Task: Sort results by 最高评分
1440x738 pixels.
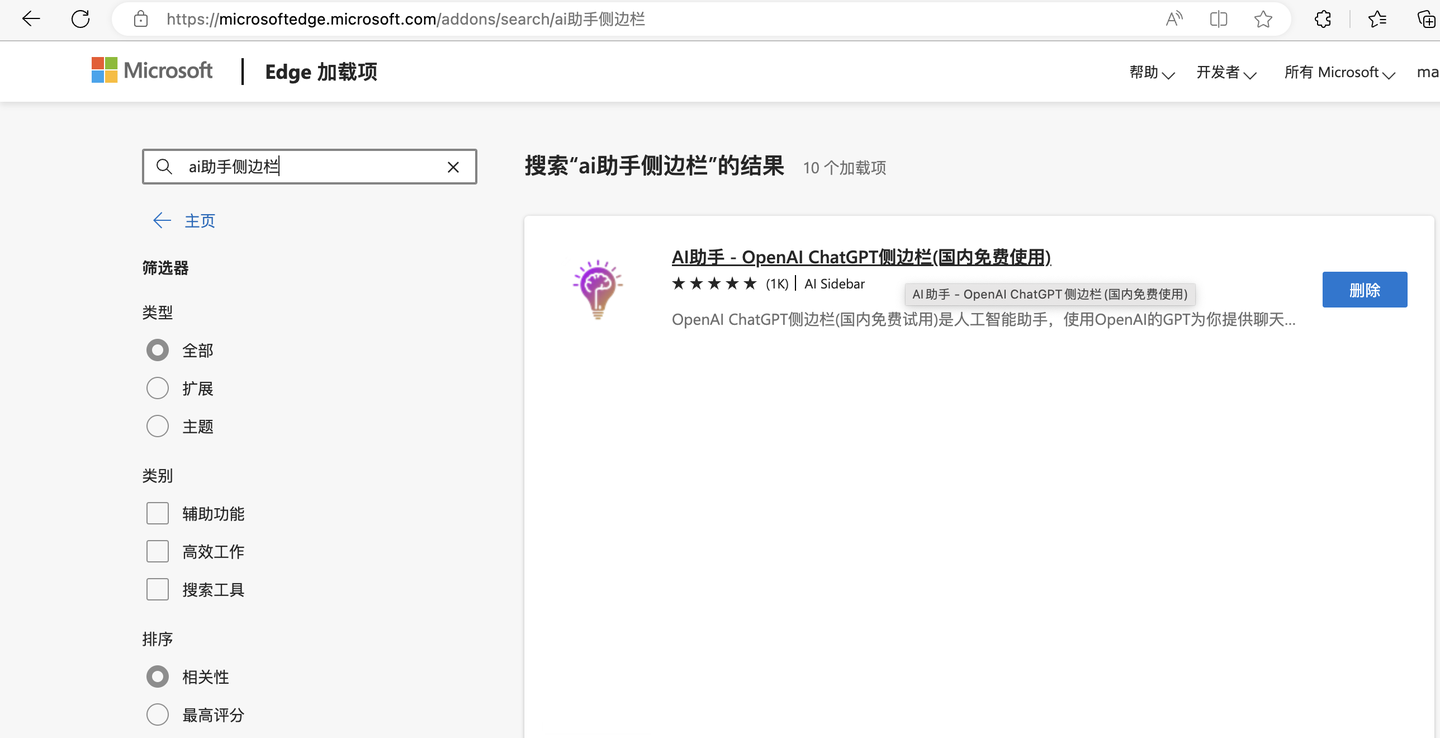Action: pyautogui.click(x=157, y=715)
